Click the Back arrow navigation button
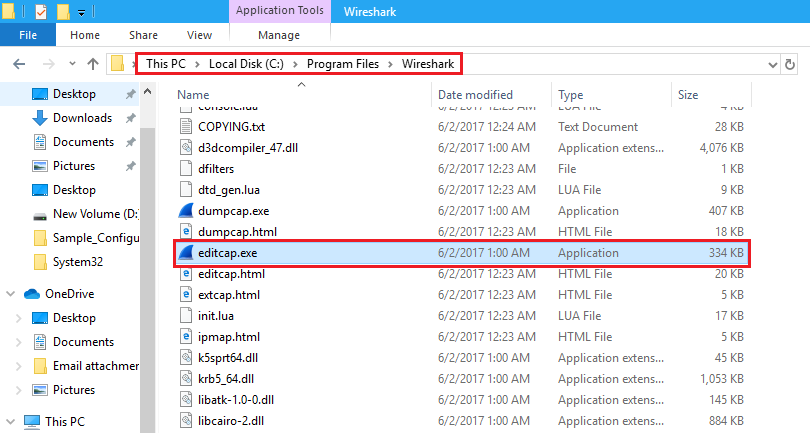 18,64
